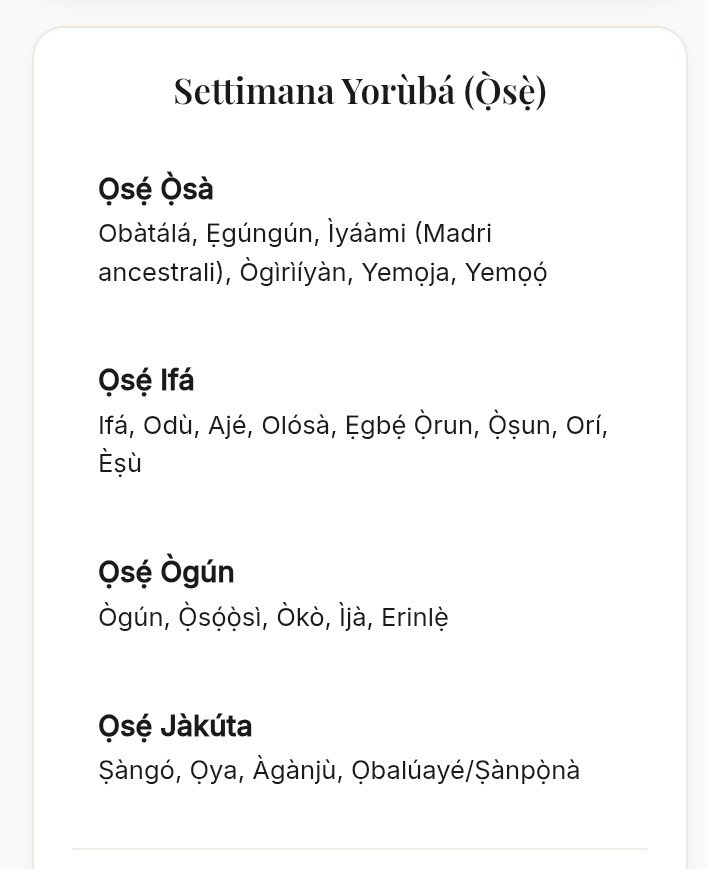Click the word Ọ̀ṣun
This screenshot has height=869, width=708.
(519, 426)
